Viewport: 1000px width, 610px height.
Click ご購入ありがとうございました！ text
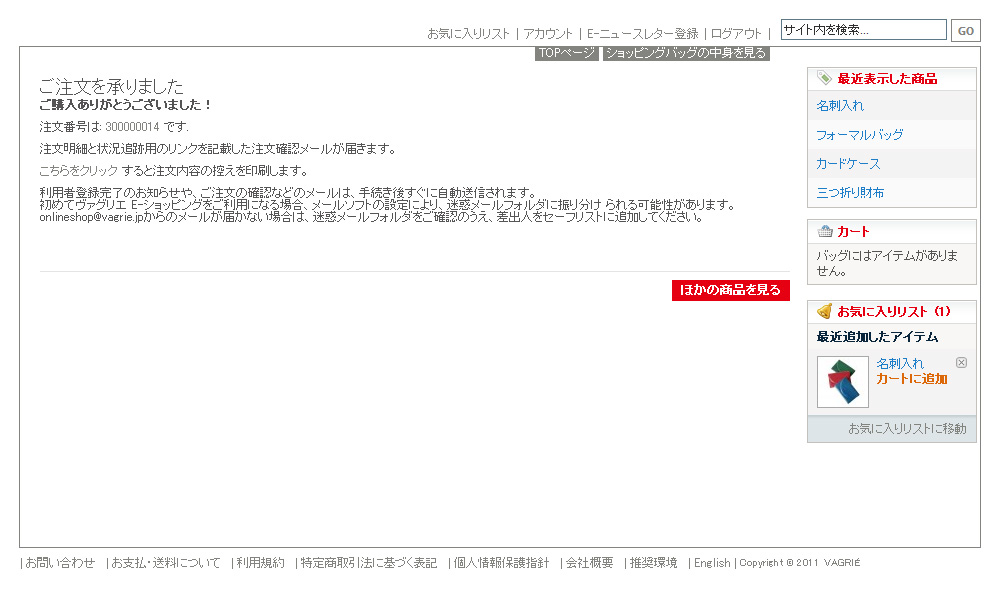[125, 105]
